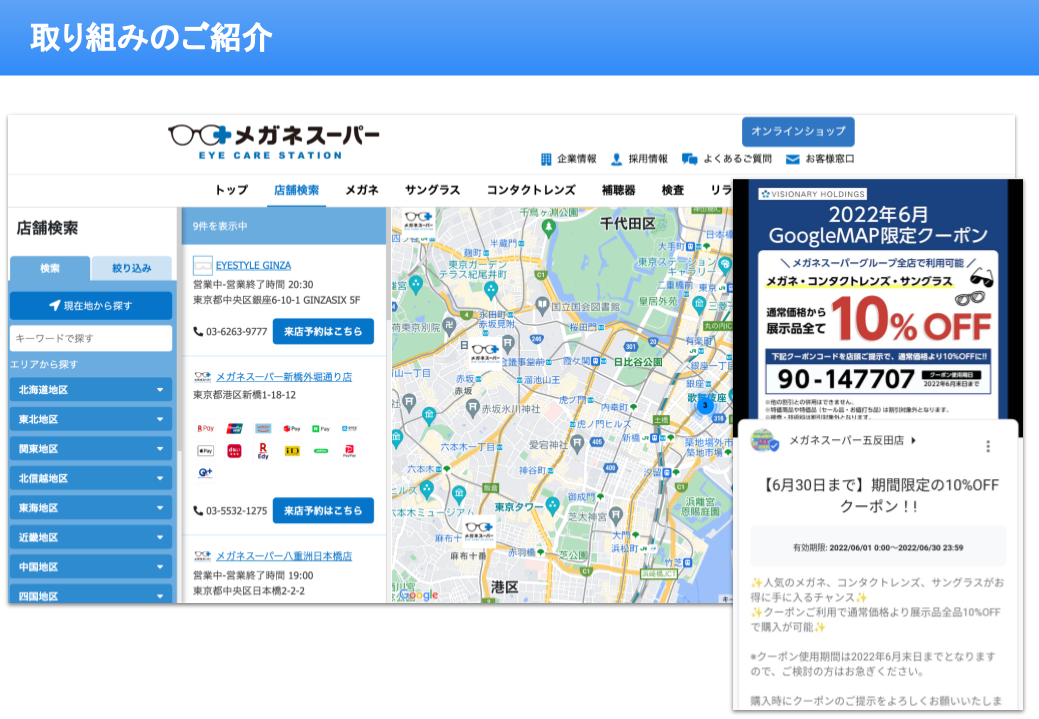1039x719 pixels.
Task: Click the Rakuten Edy payment icon
Action: (x=263, y=451)
